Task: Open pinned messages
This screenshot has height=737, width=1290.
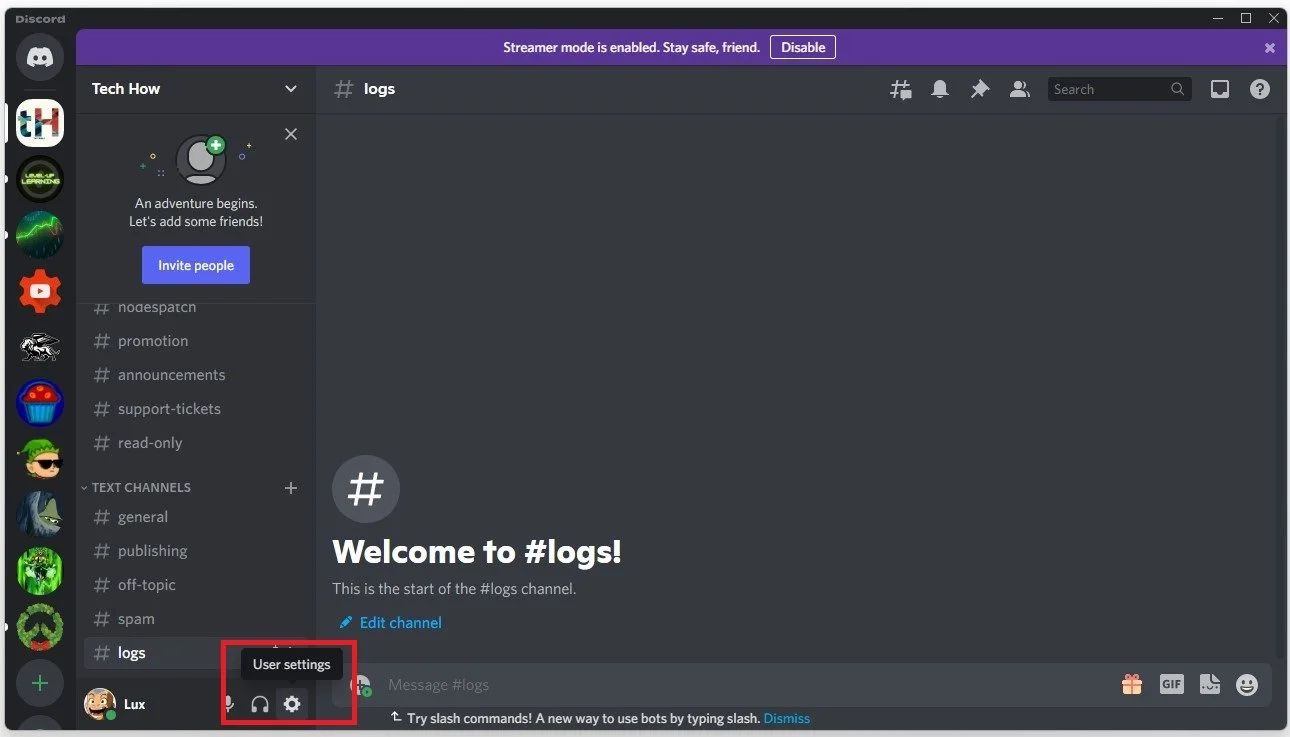Action: coord(980,89)
